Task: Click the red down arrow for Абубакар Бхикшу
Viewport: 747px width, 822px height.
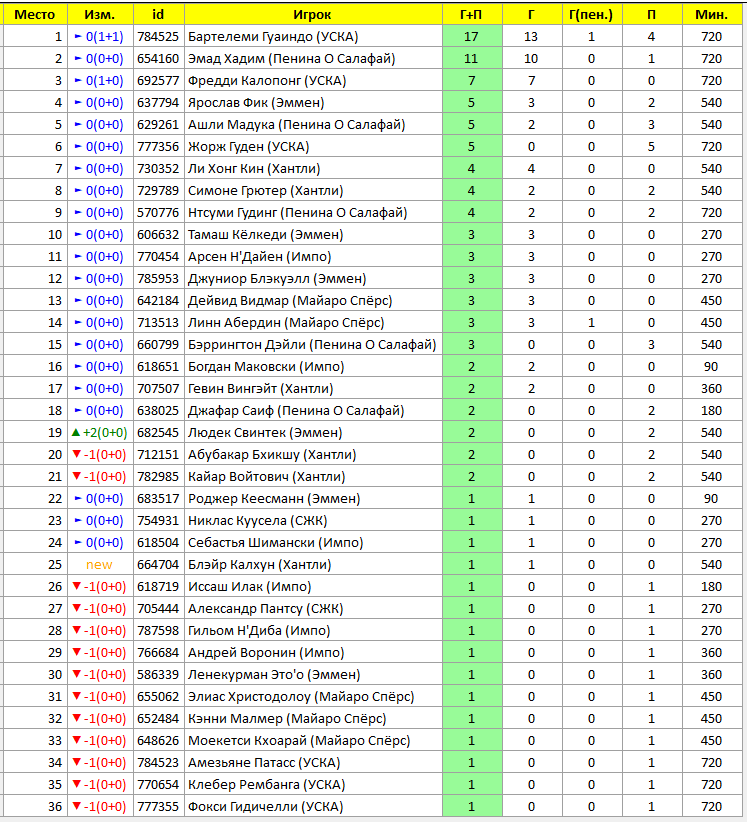Action: [x=77, y=455]
